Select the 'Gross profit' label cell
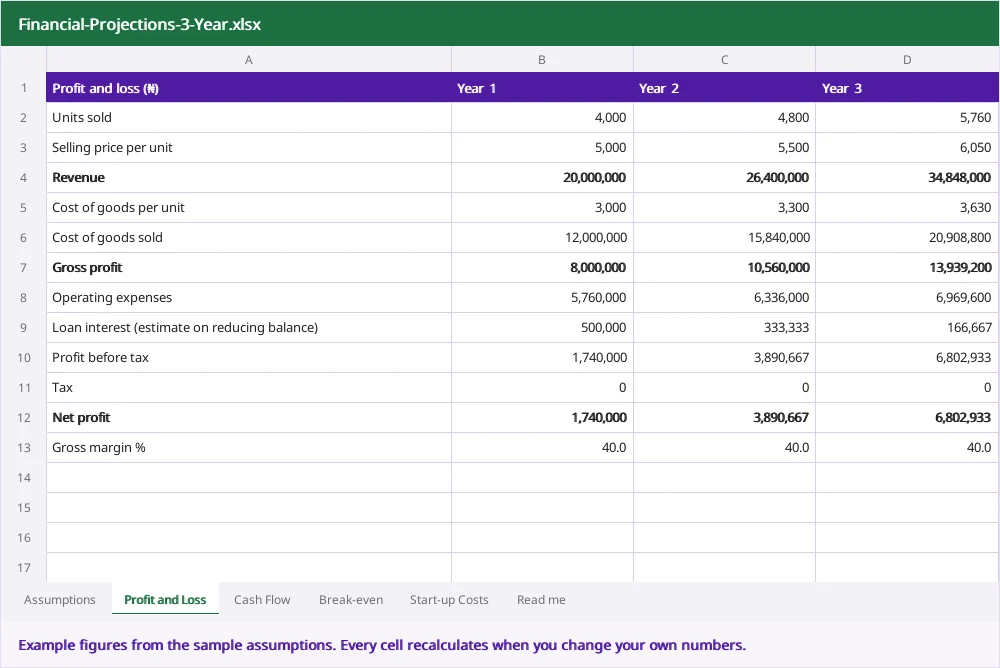This screenshot has height=668, width=1000. tap(249, 267)
